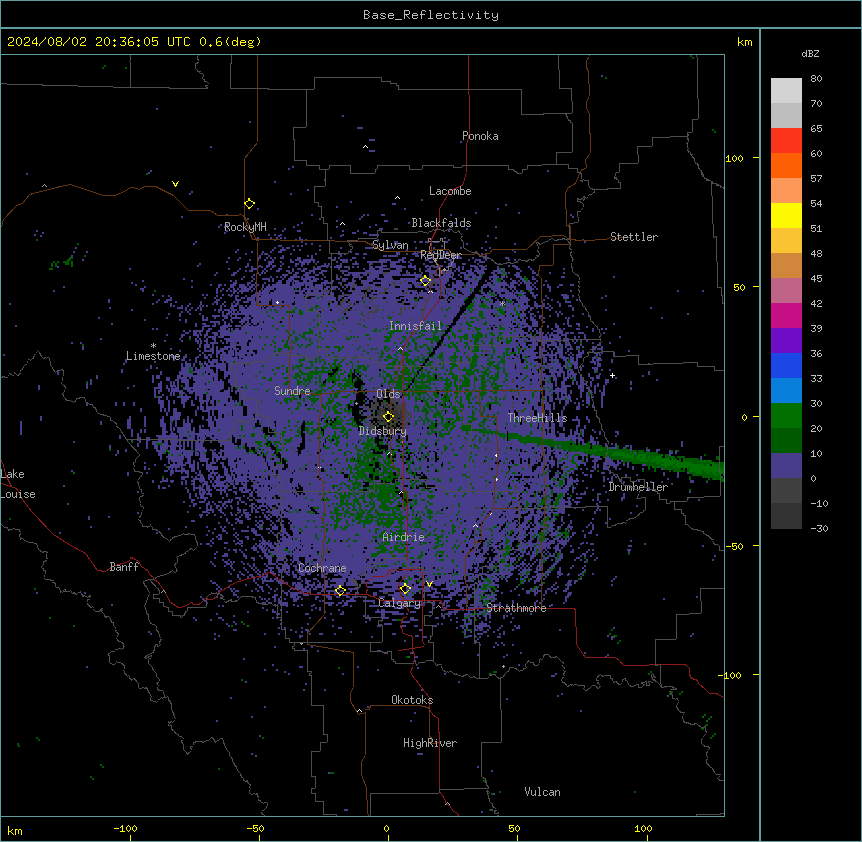
Task: Click the Lacombe town label
Action: [450, 191]
